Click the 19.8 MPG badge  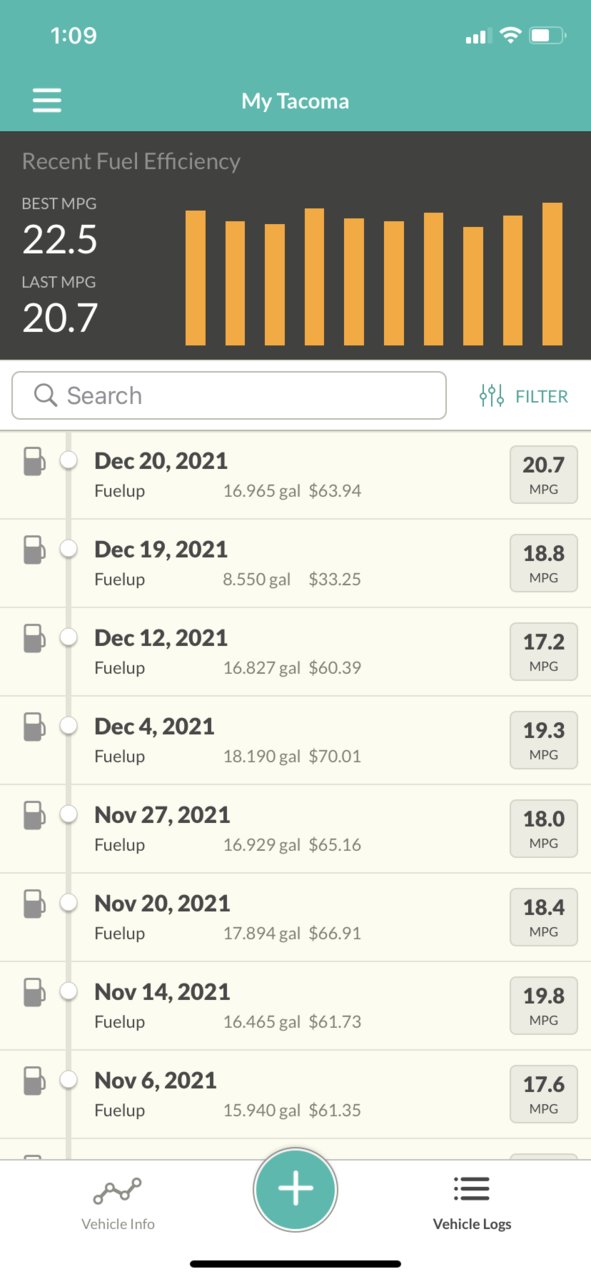(x=544, y=1005)
